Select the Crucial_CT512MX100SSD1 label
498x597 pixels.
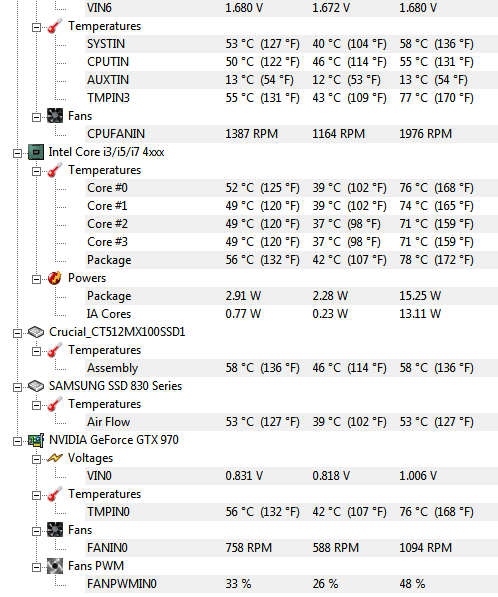(x=117, y=332)
